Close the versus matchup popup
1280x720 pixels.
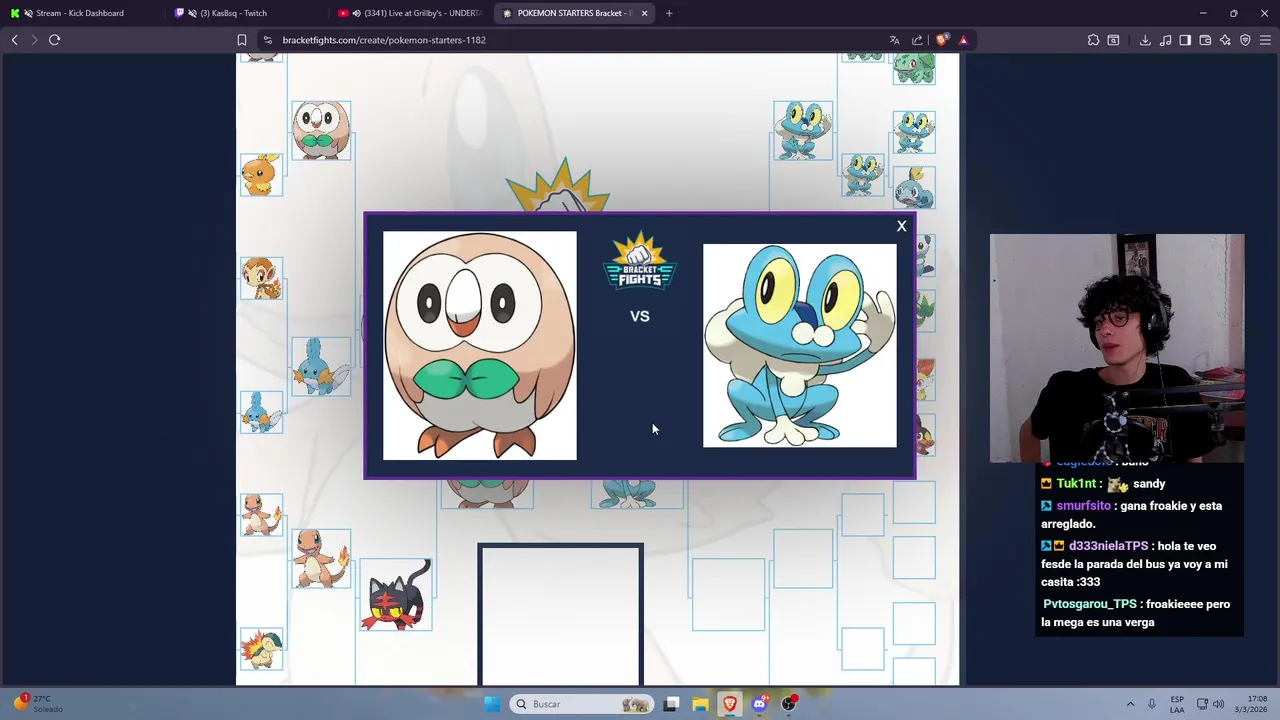[x=901, y=226]
